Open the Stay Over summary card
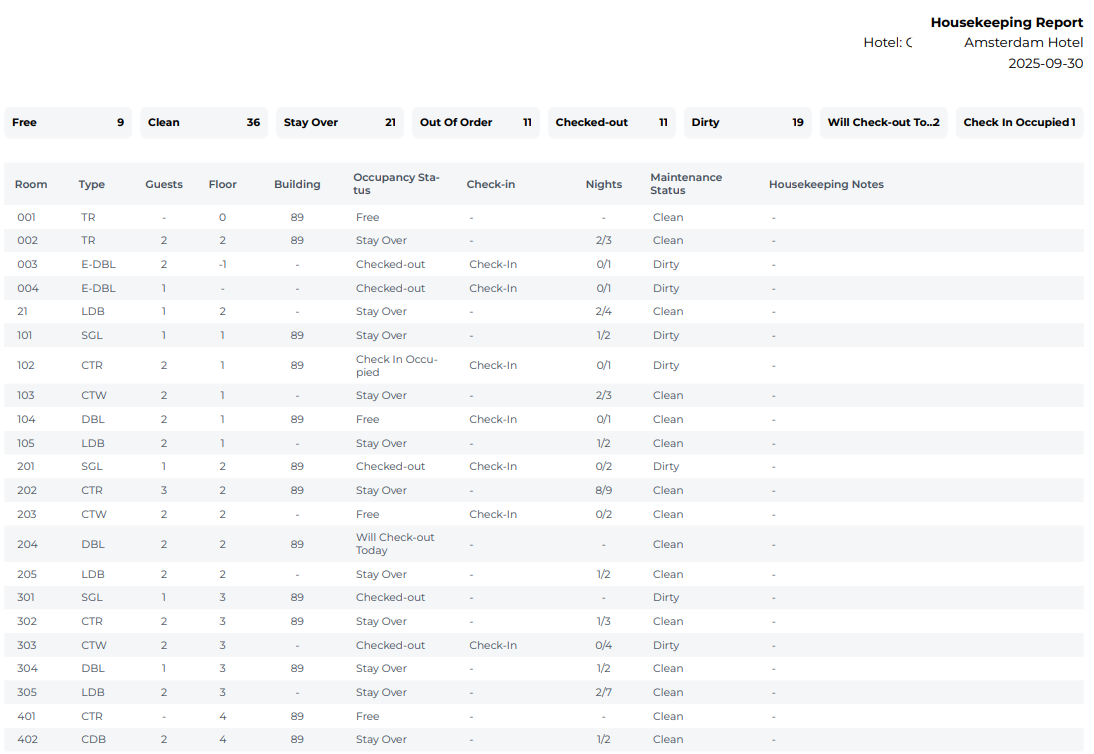 [x=340, y=122]
